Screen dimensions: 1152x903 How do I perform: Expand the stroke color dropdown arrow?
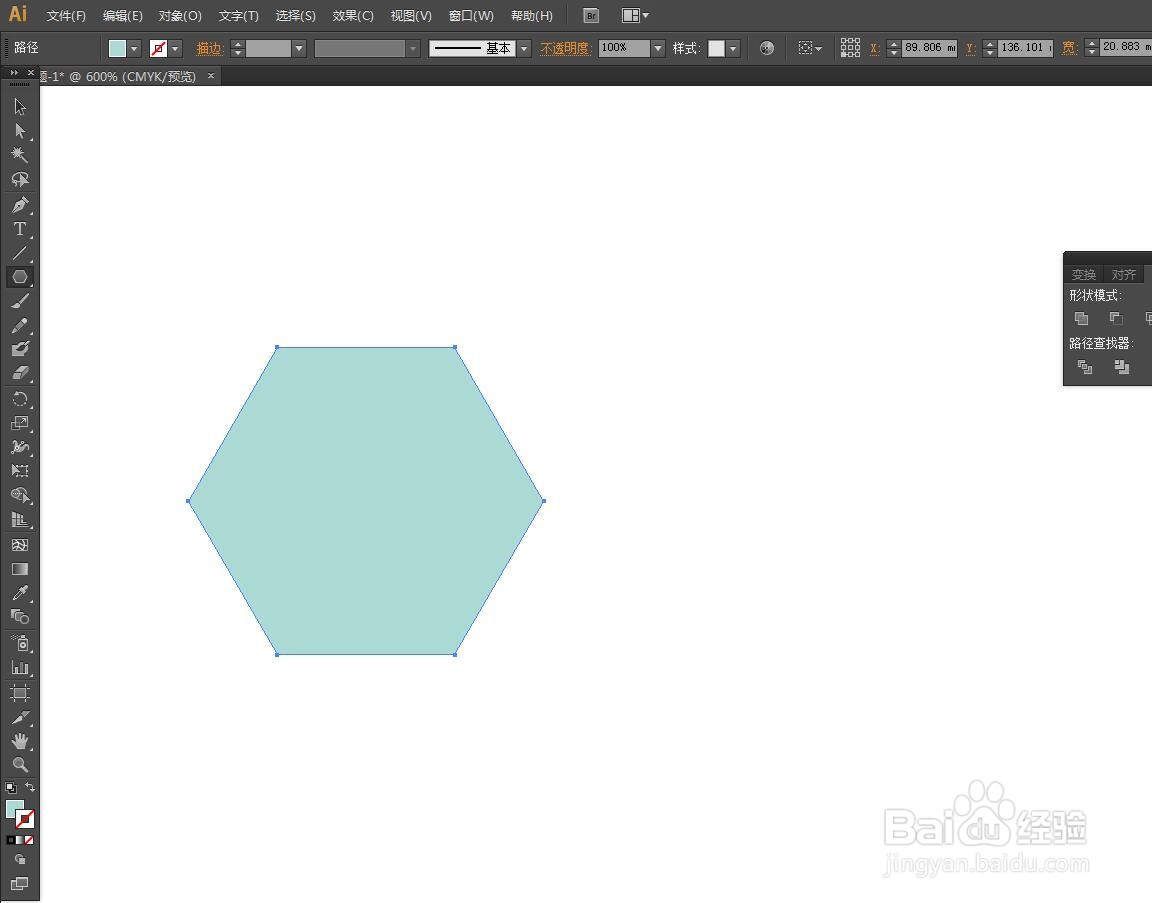175,48
